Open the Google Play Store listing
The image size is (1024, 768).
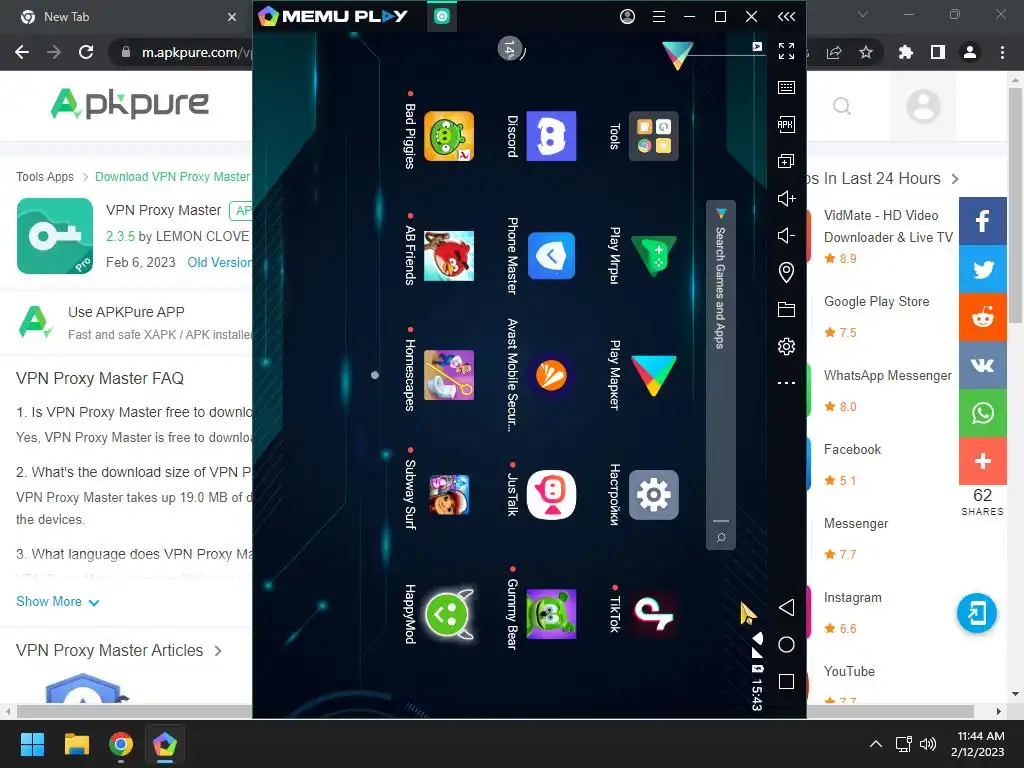pos(876,301)
